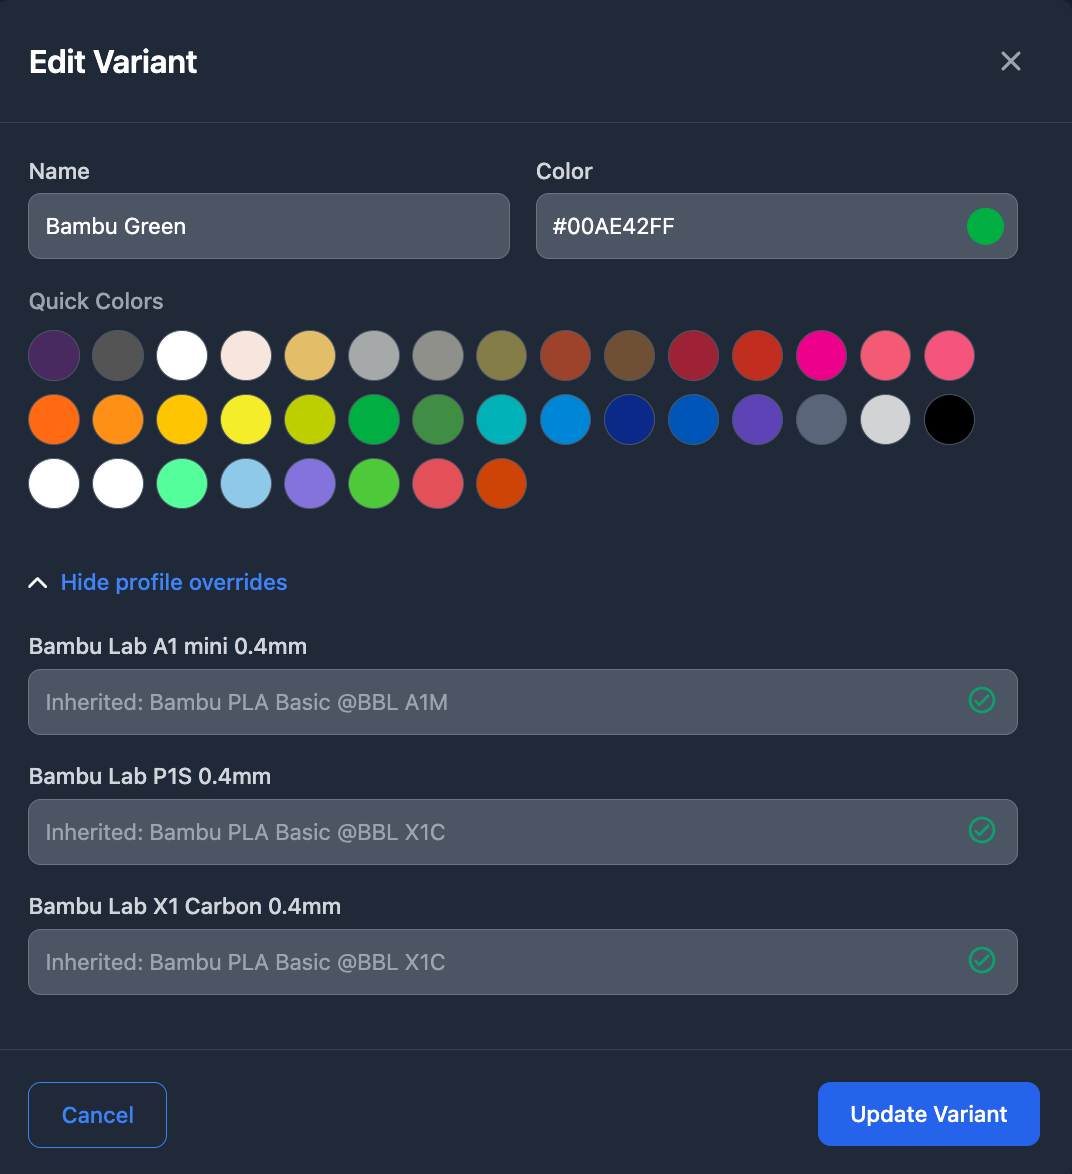Click the green check icon for X1 Carbon profile
Viewport: 1072px width, 1174px height.
[x=982, y=960]
